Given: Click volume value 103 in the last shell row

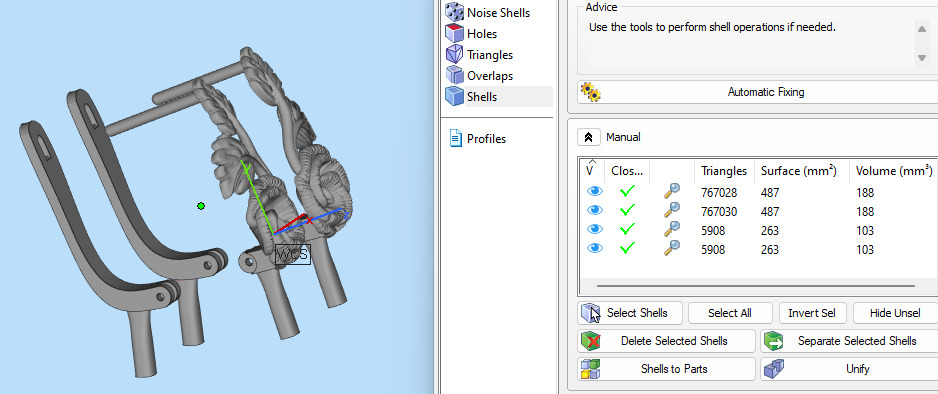Looking at the screenshot, I should click(x=865, y=250).
